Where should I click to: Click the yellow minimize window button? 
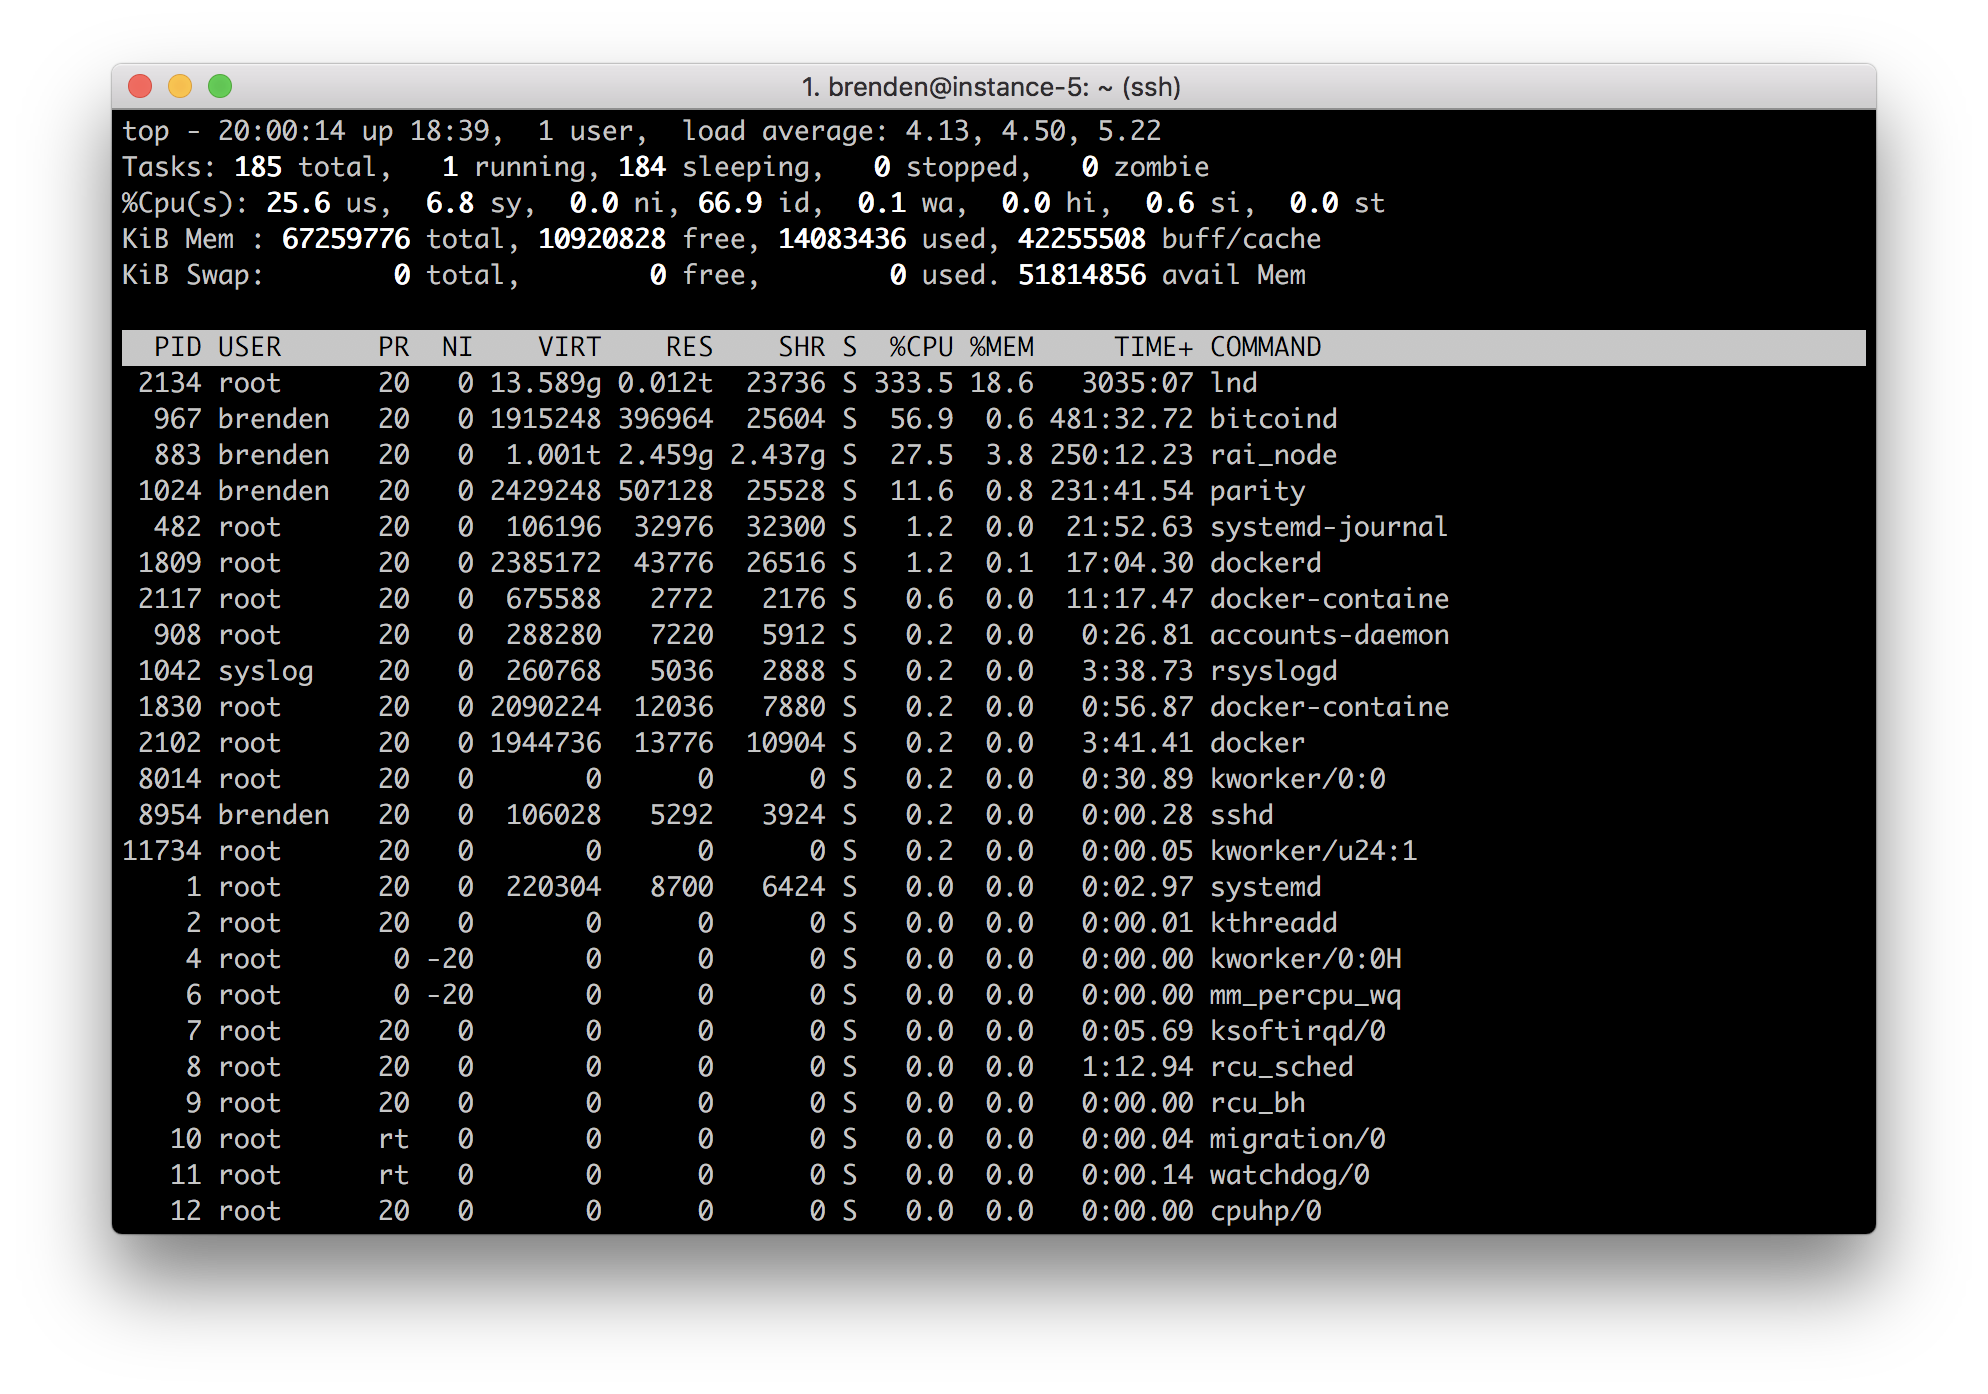(x=180, y=87)
